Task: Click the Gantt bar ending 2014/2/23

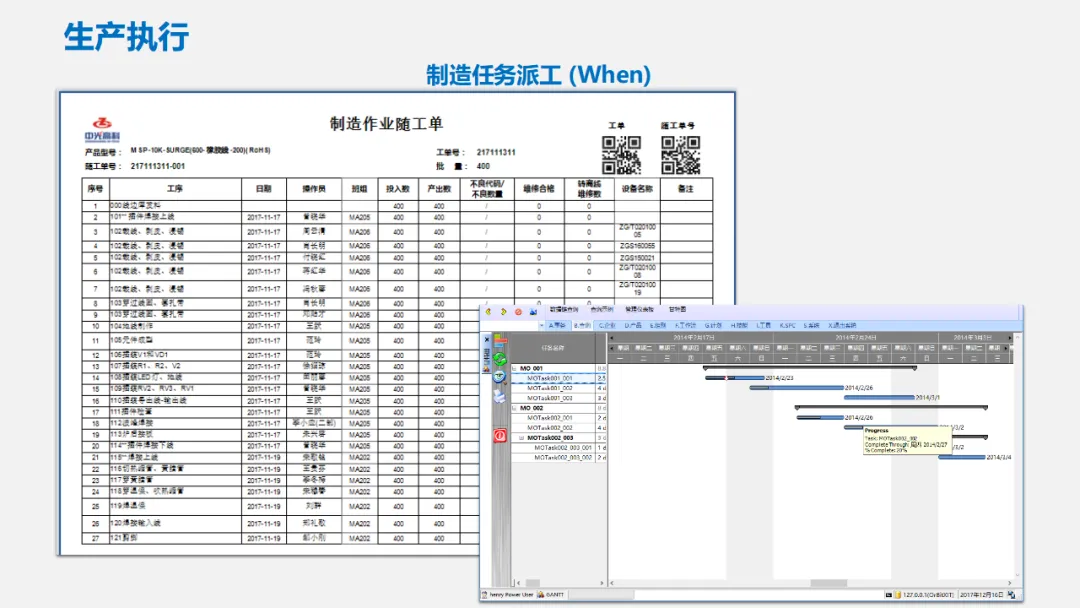Action: (x=734, y=378)
